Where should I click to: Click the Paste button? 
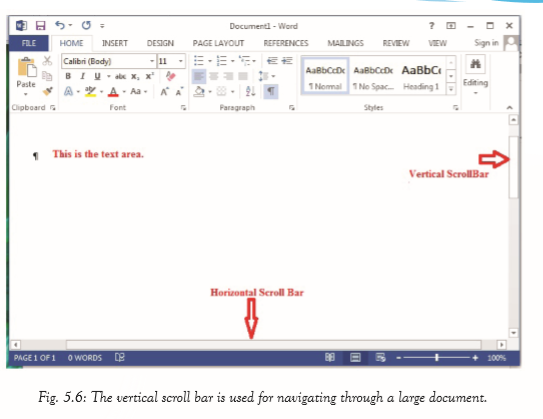point(26,72)
